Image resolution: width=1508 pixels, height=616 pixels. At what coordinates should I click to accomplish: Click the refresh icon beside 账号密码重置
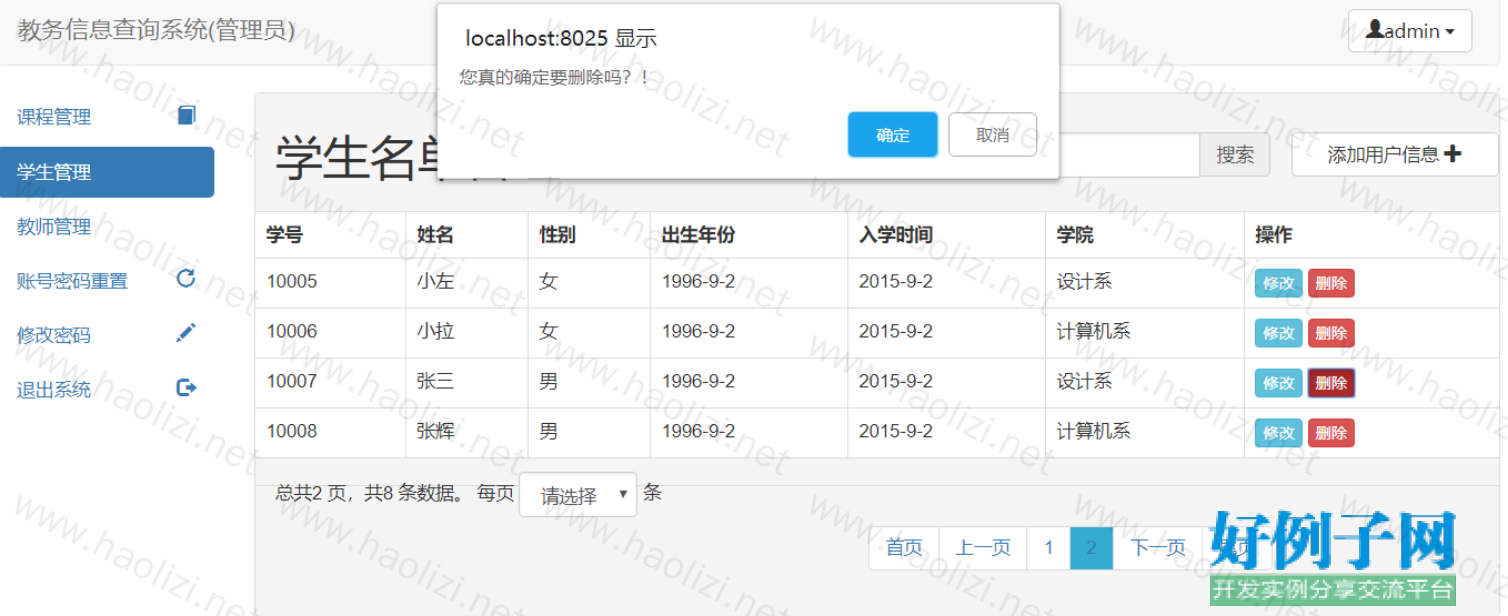[x=185, y=278]
